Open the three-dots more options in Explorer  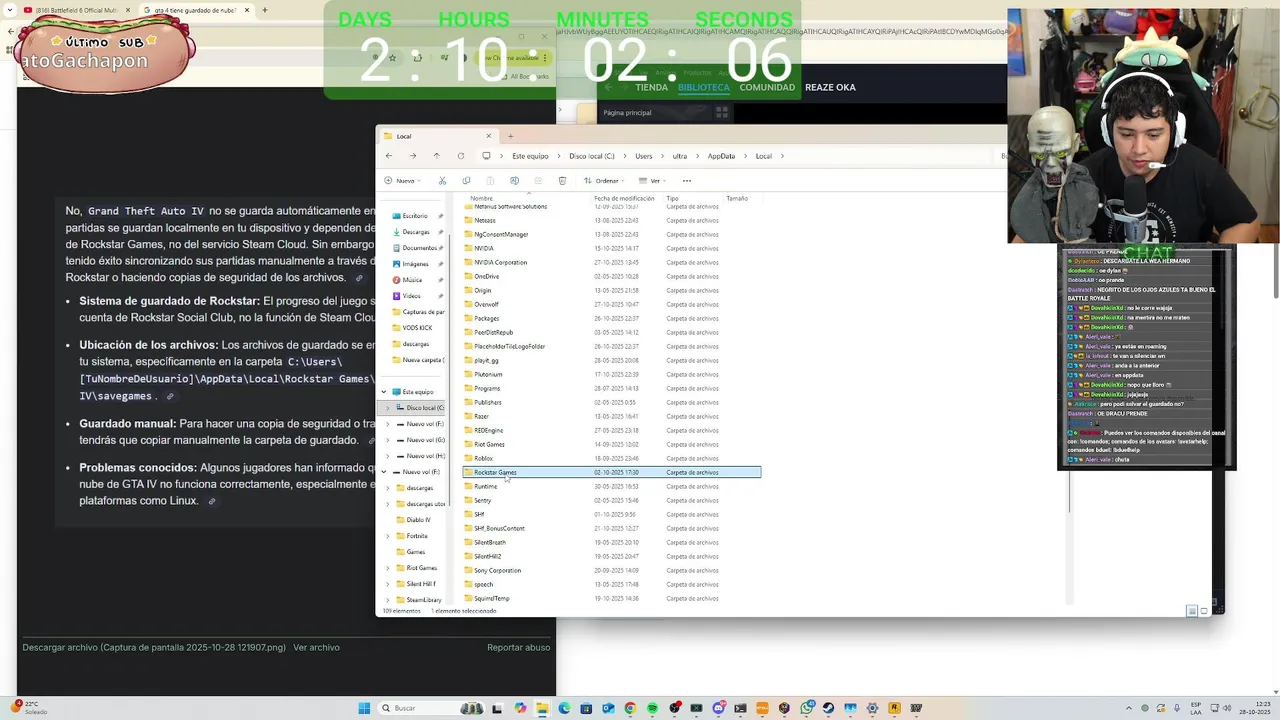[x=686, y=181]
